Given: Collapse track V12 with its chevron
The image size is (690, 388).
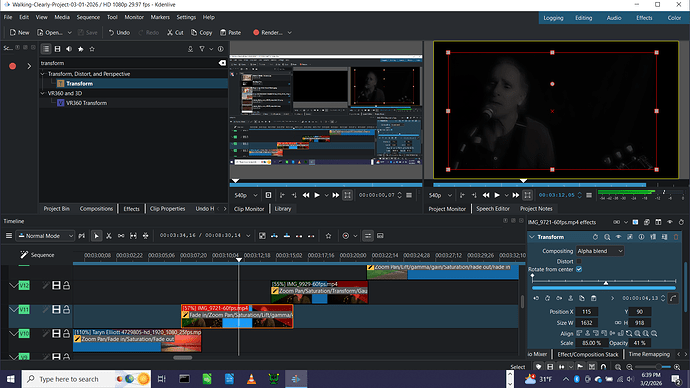Looking at the screenshot, I should point(13,286).
